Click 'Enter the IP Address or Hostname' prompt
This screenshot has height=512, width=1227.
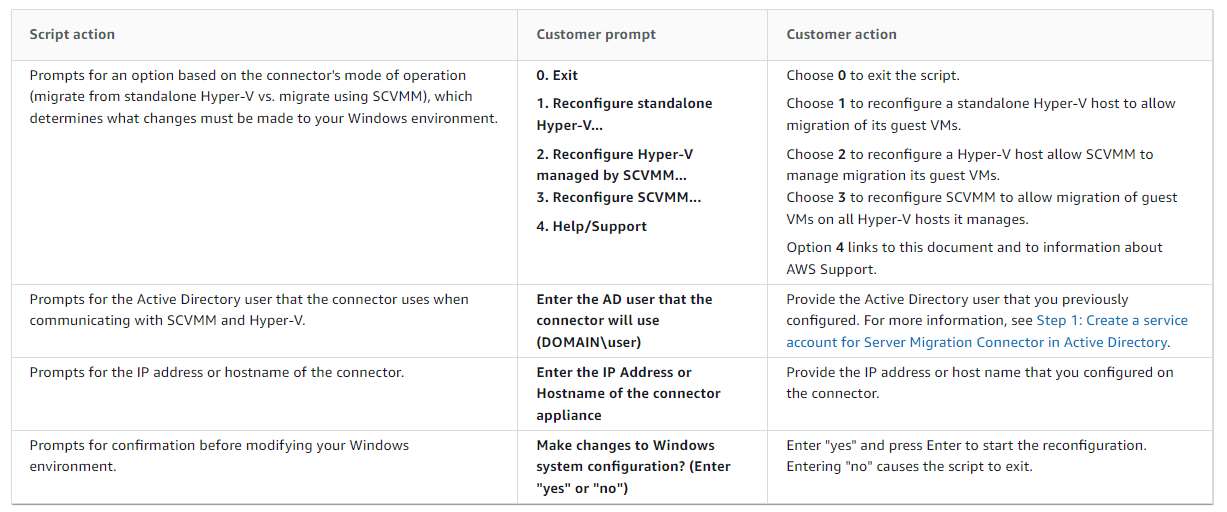(x=628, y=393)
